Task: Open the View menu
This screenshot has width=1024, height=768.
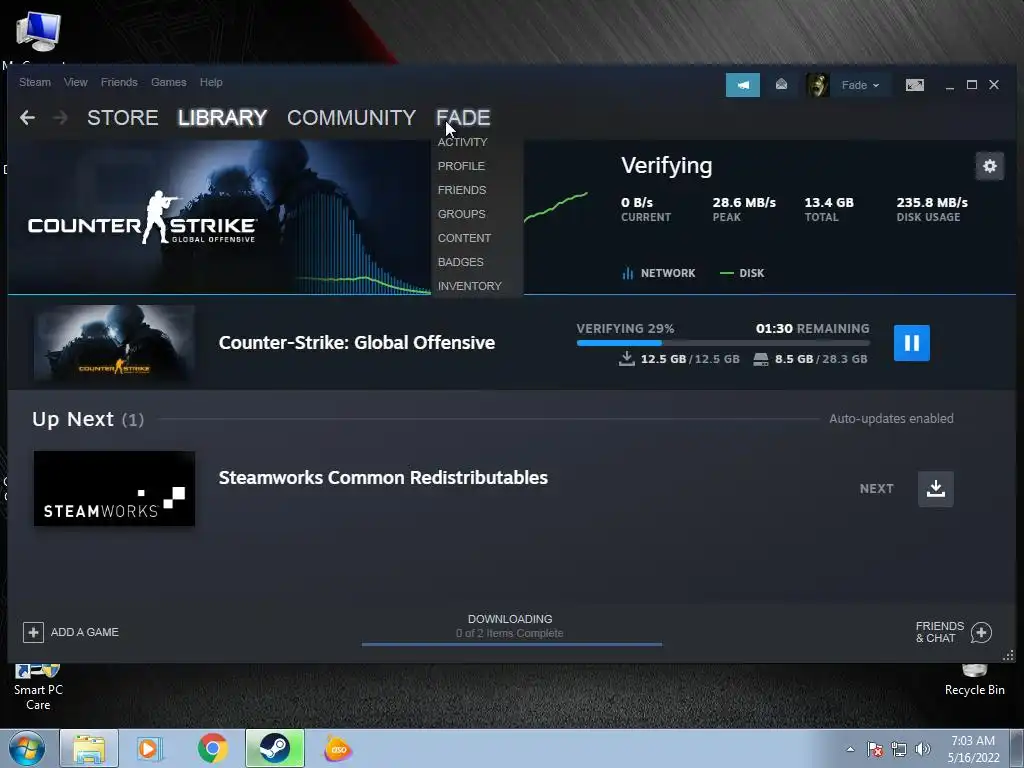Action: pos(76,82)
